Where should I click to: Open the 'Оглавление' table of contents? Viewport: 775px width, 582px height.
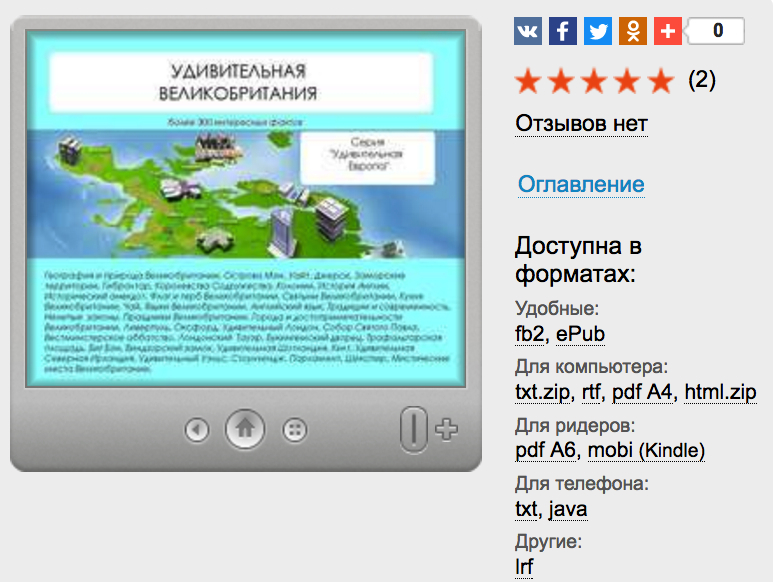581,184
